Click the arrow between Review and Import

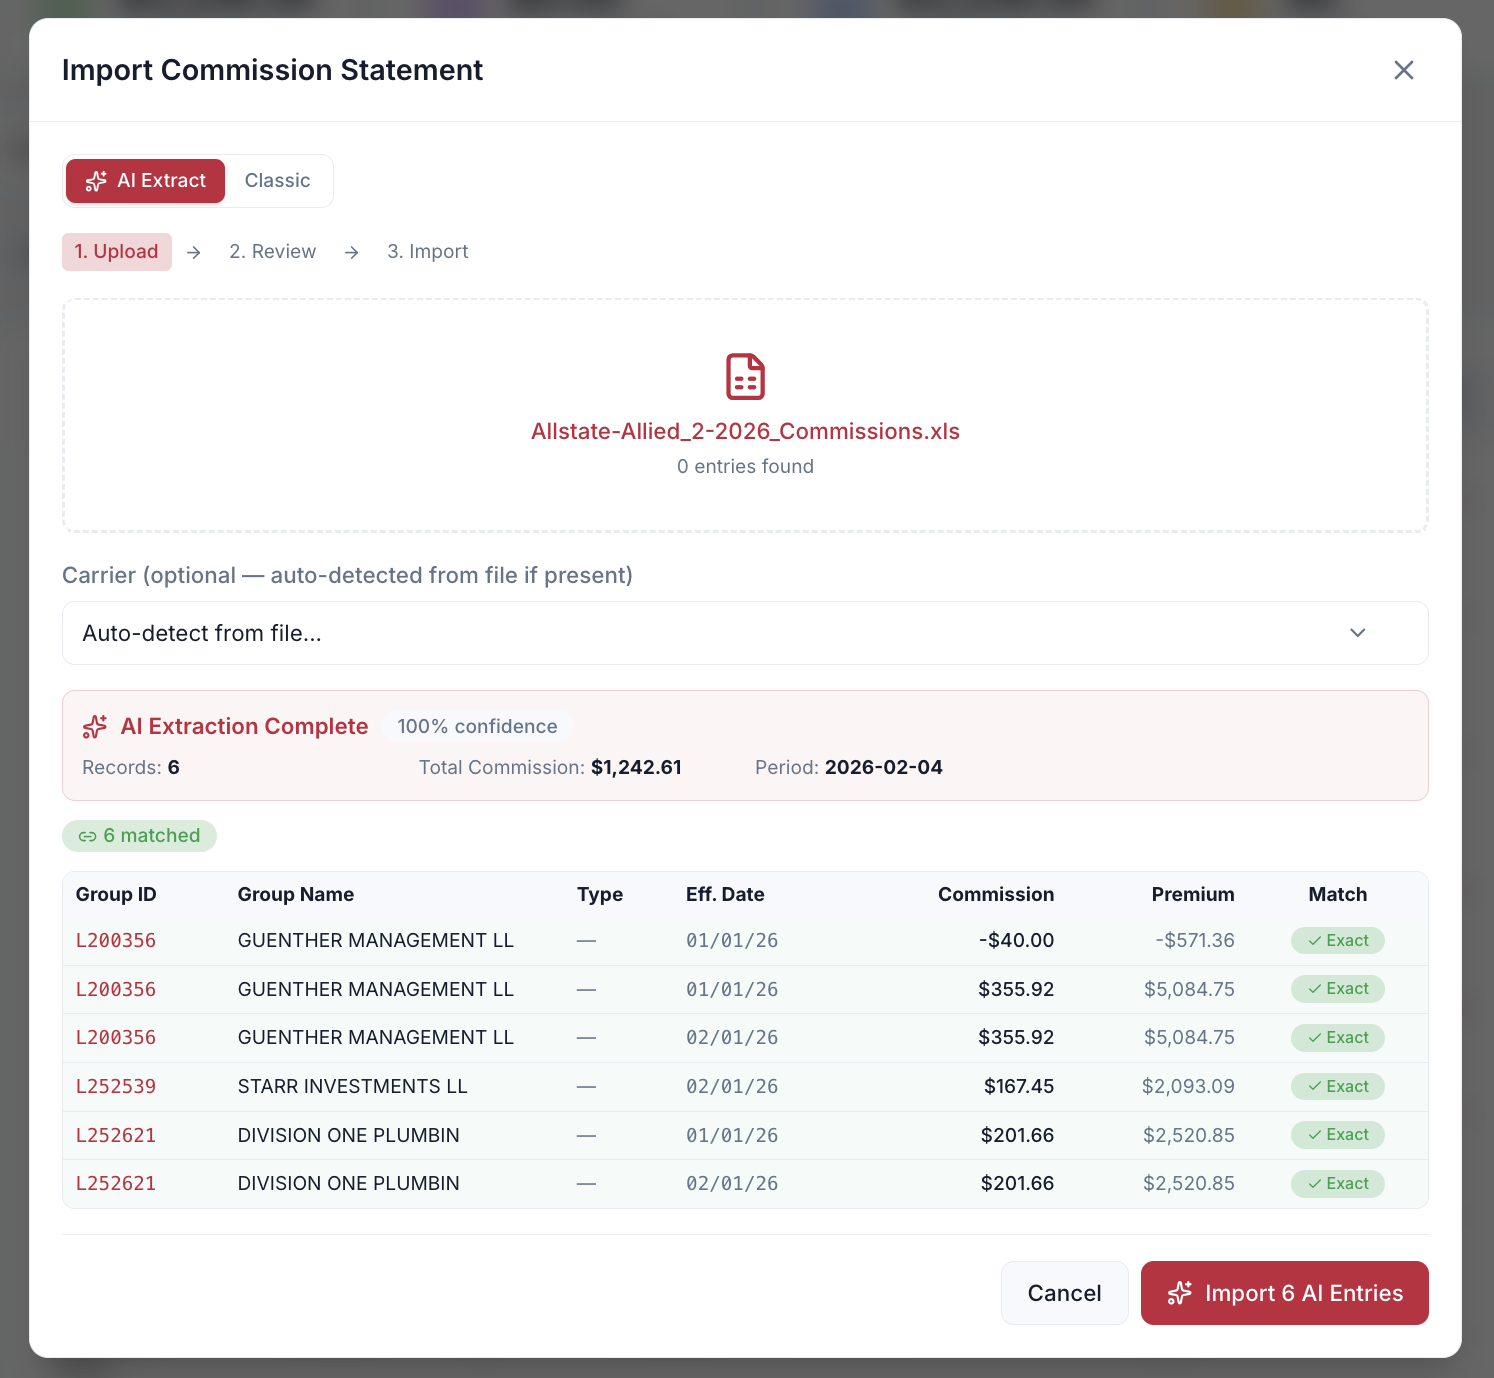pyautogui.click(x=352, y=253)
